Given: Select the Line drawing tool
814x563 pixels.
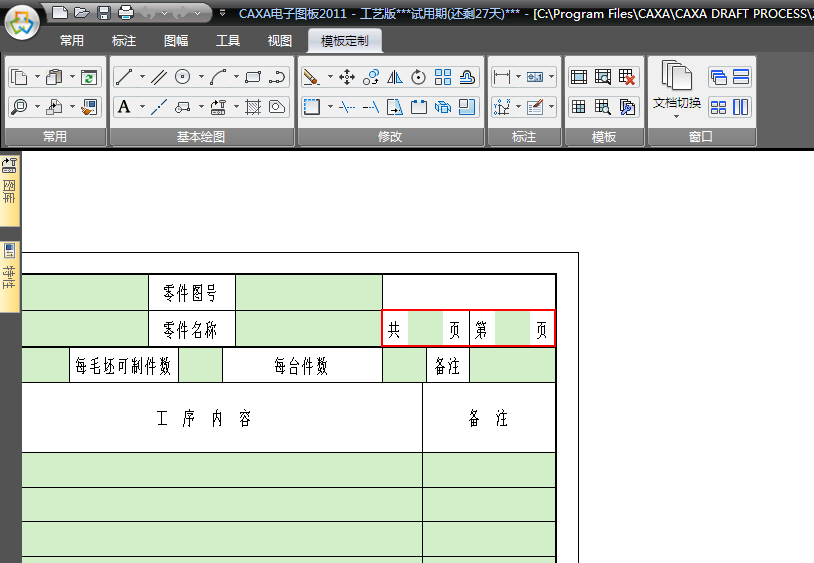Looking at the screenshot, I should [124, 77].
